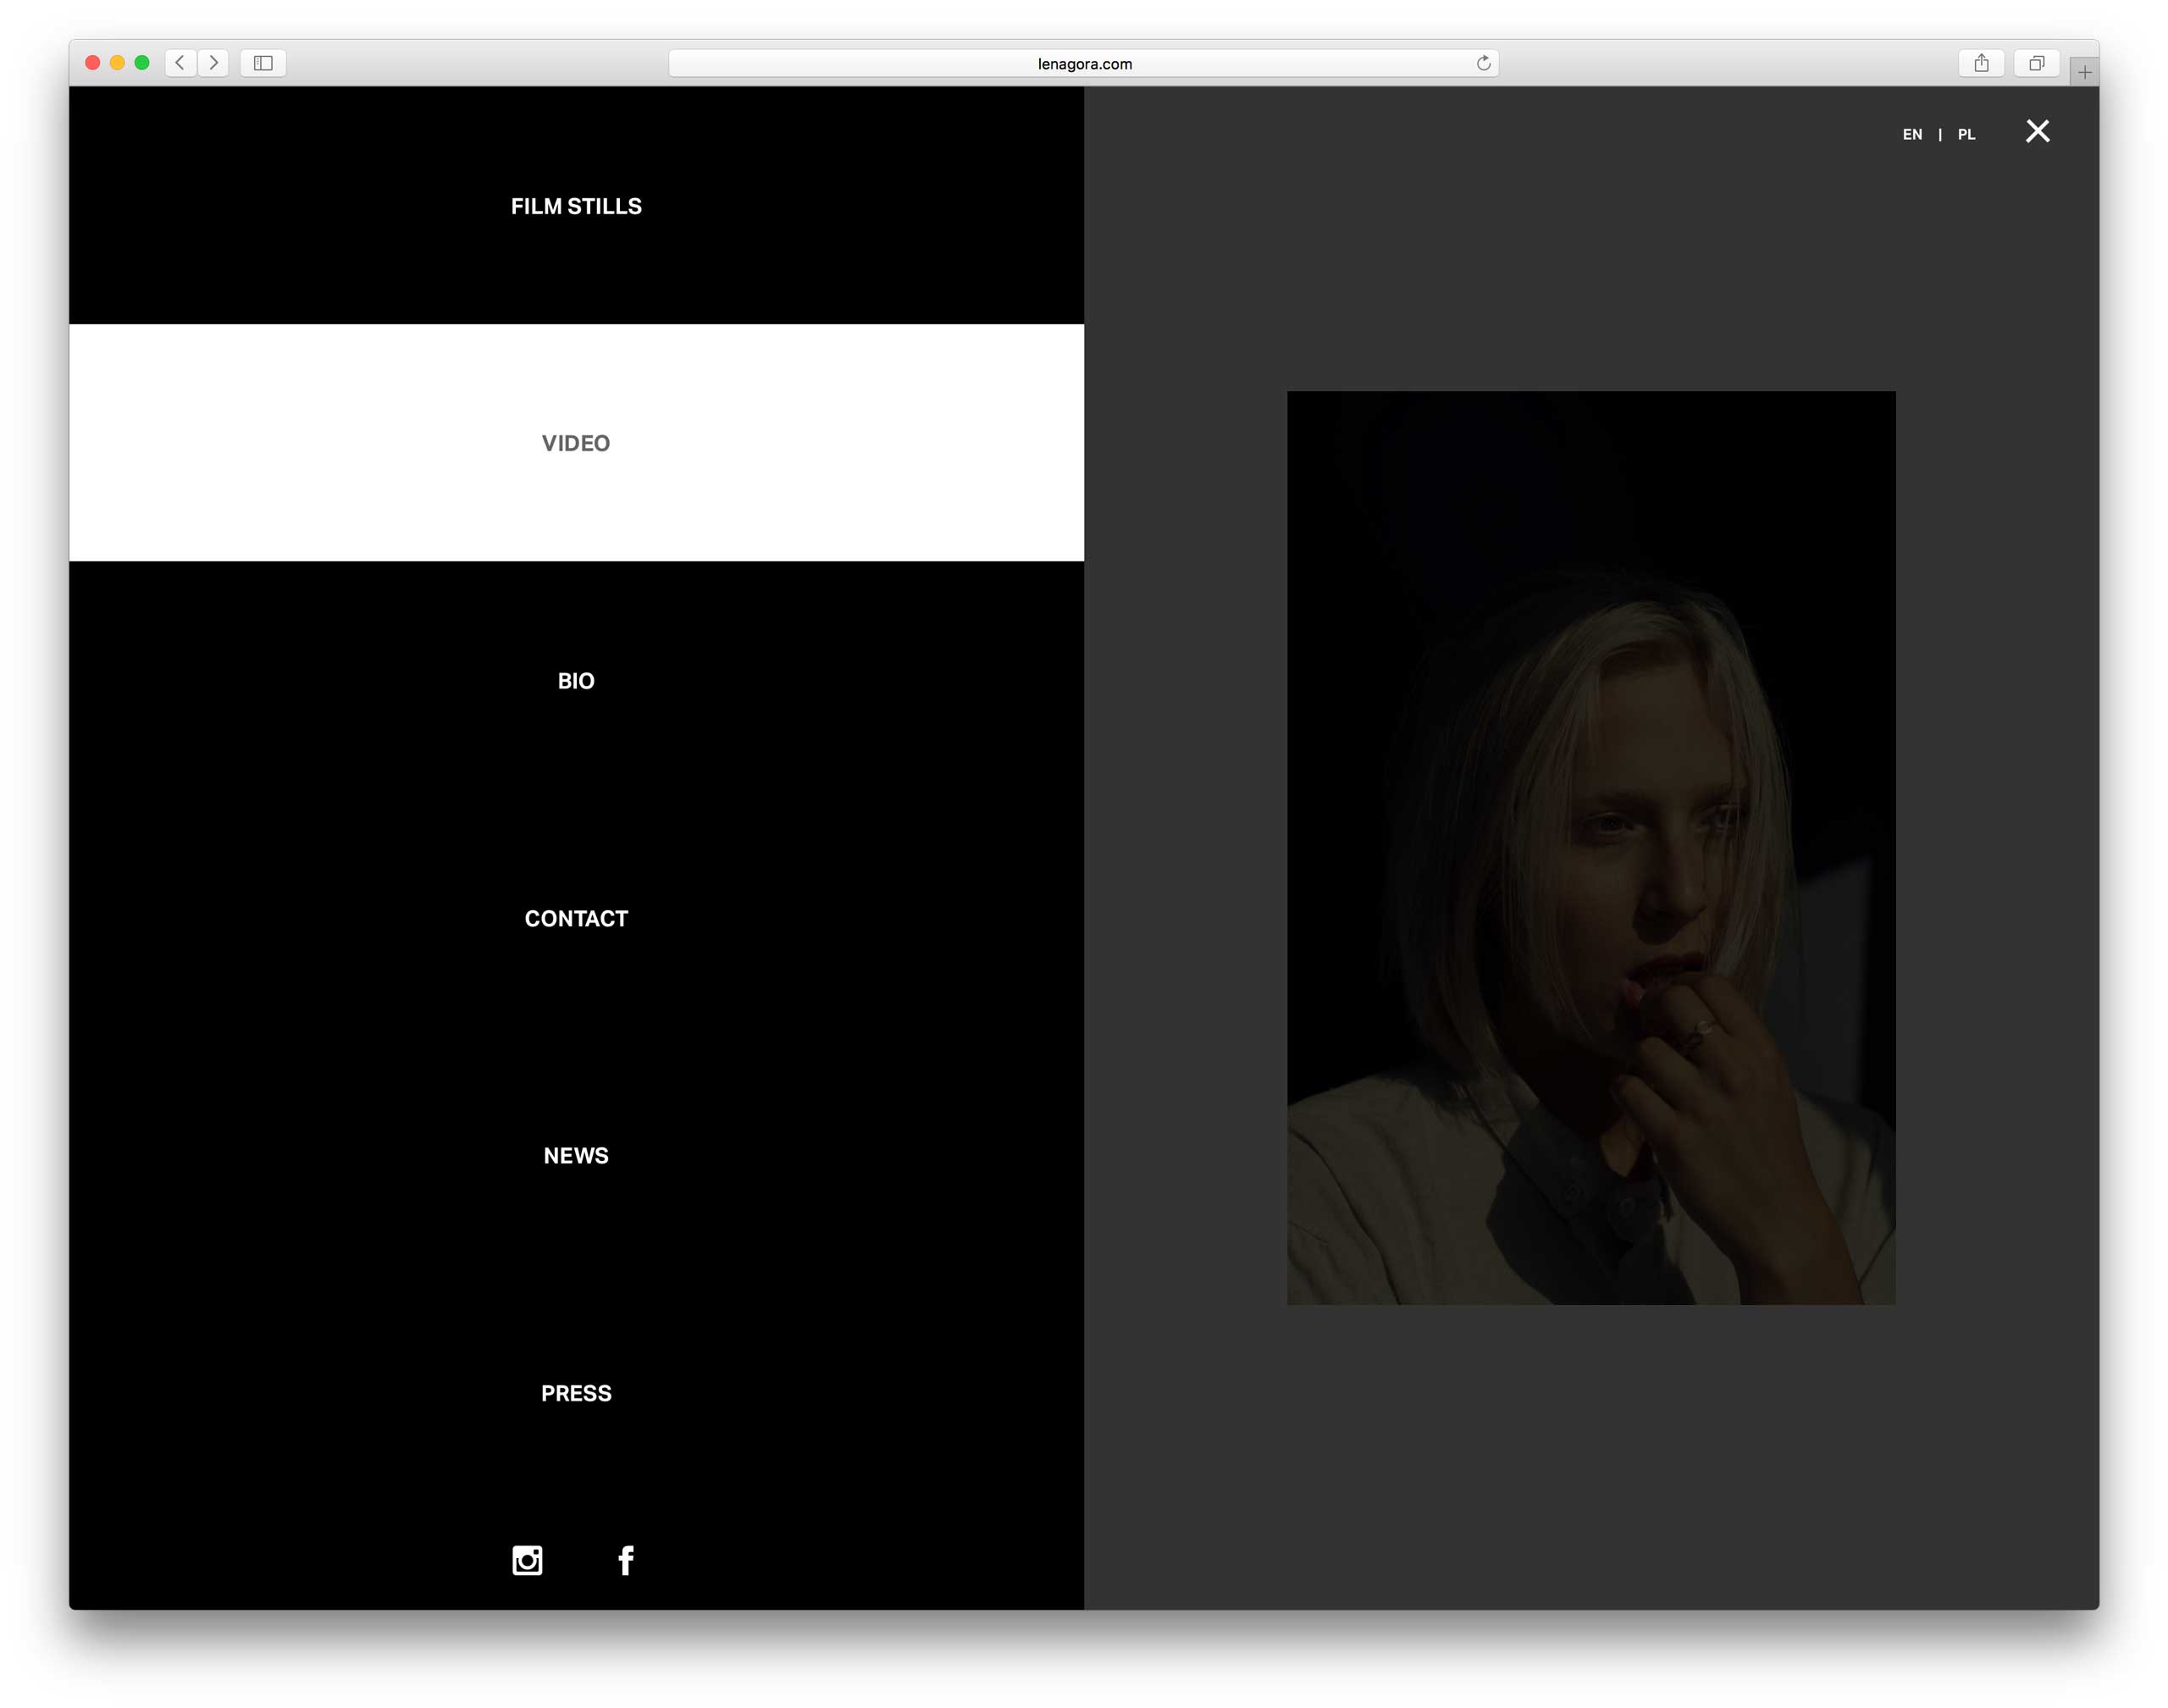This screenshot has width=2168, height=1708.
Task: Click the Safari back arrow
Action: point(180,63)
